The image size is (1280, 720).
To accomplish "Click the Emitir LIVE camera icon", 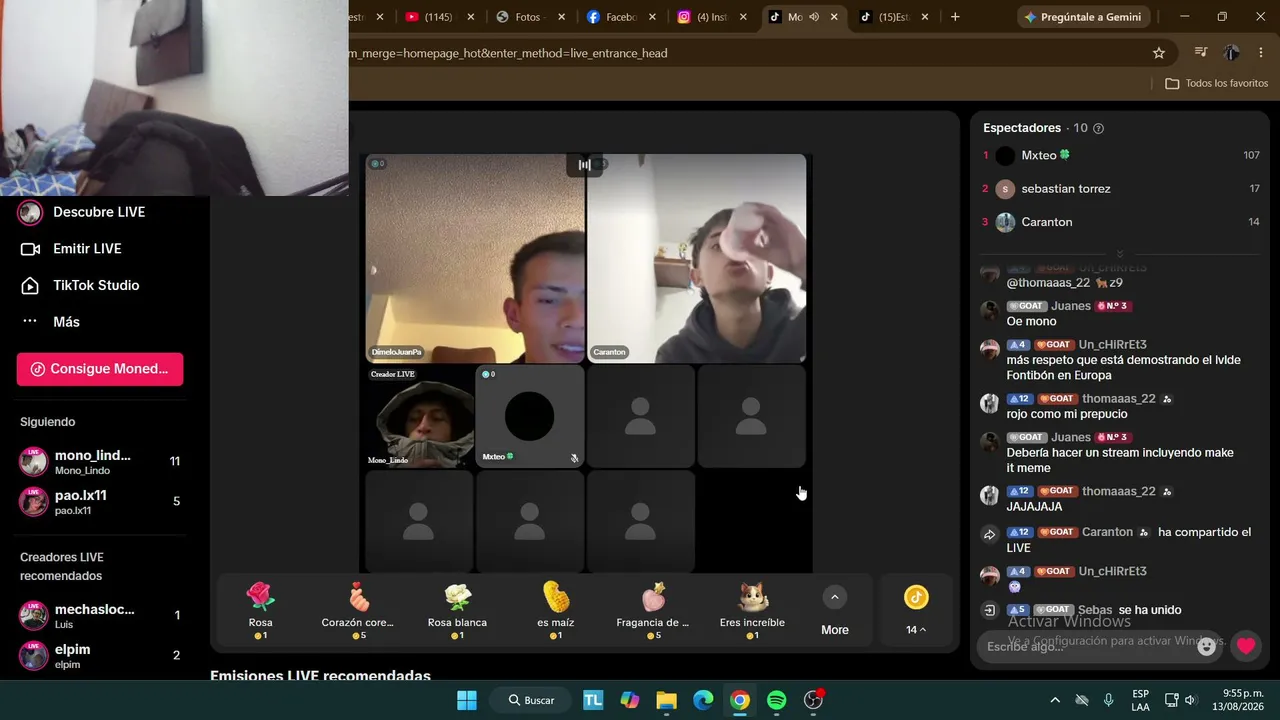I will (x=30, y=249).
